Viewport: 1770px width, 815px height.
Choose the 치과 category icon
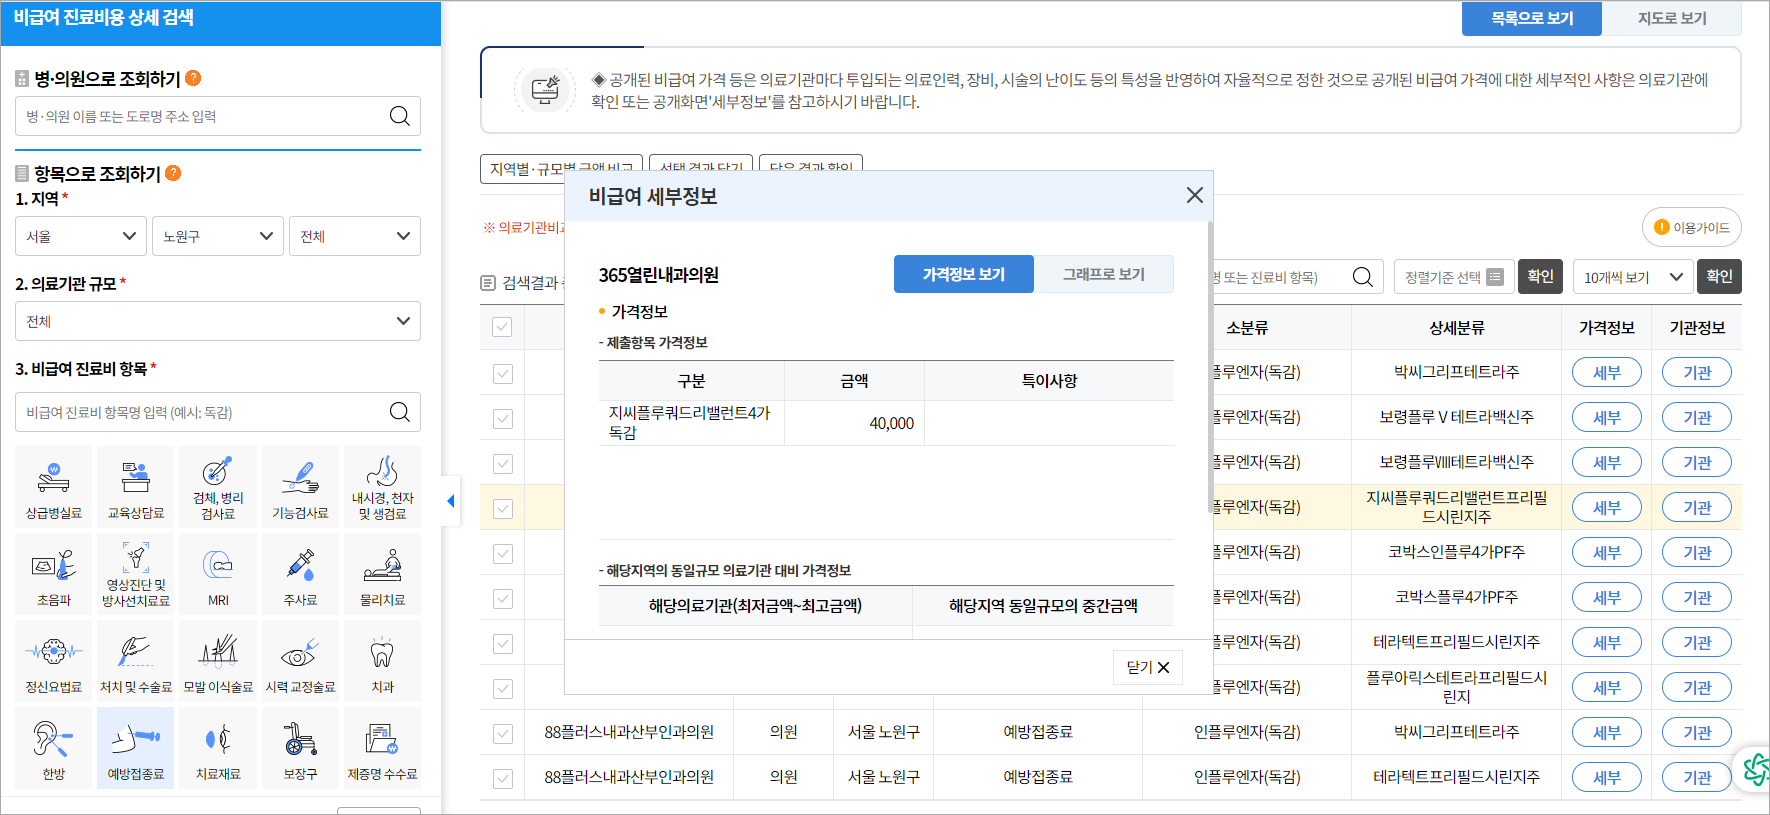tap(382, 661)
